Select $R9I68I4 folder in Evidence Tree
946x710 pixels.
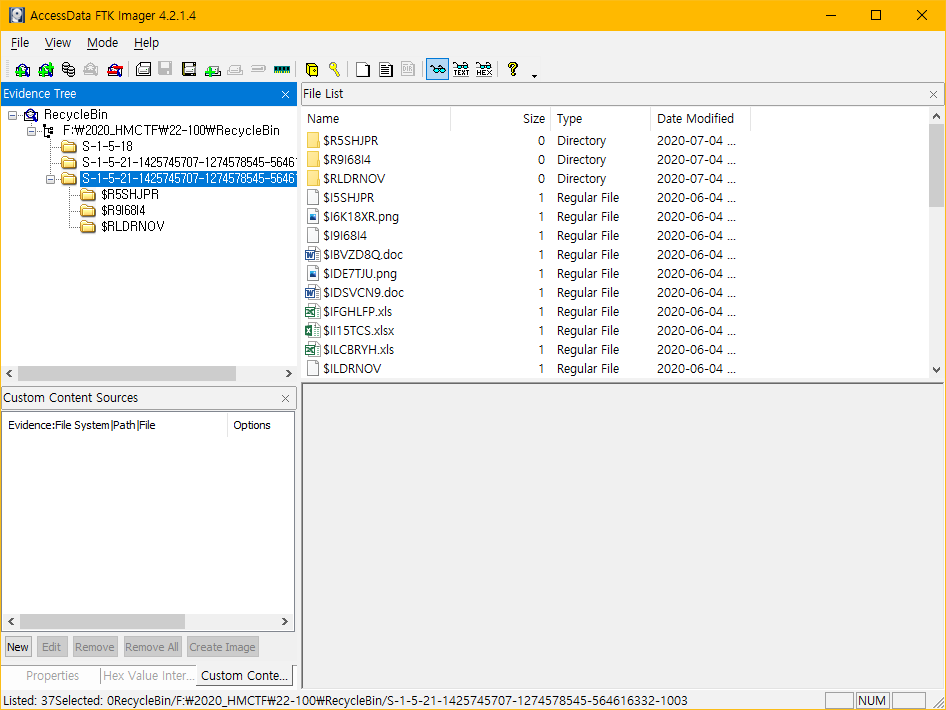[x=123, y=211]
